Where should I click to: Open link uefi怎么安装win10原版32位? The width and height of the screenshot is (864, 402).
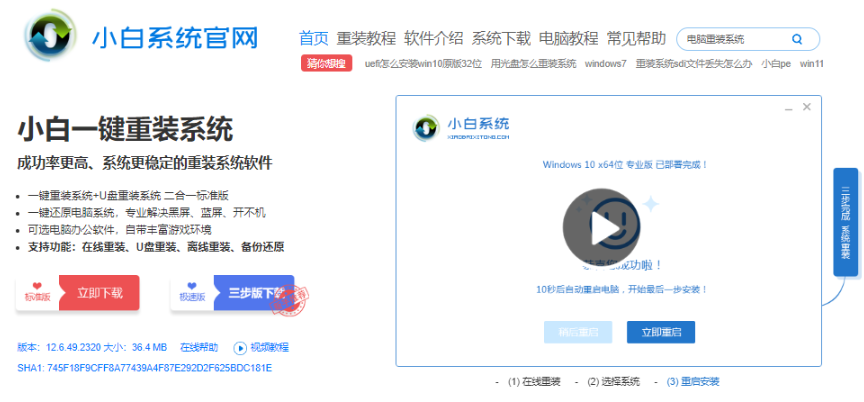[423, 64]
